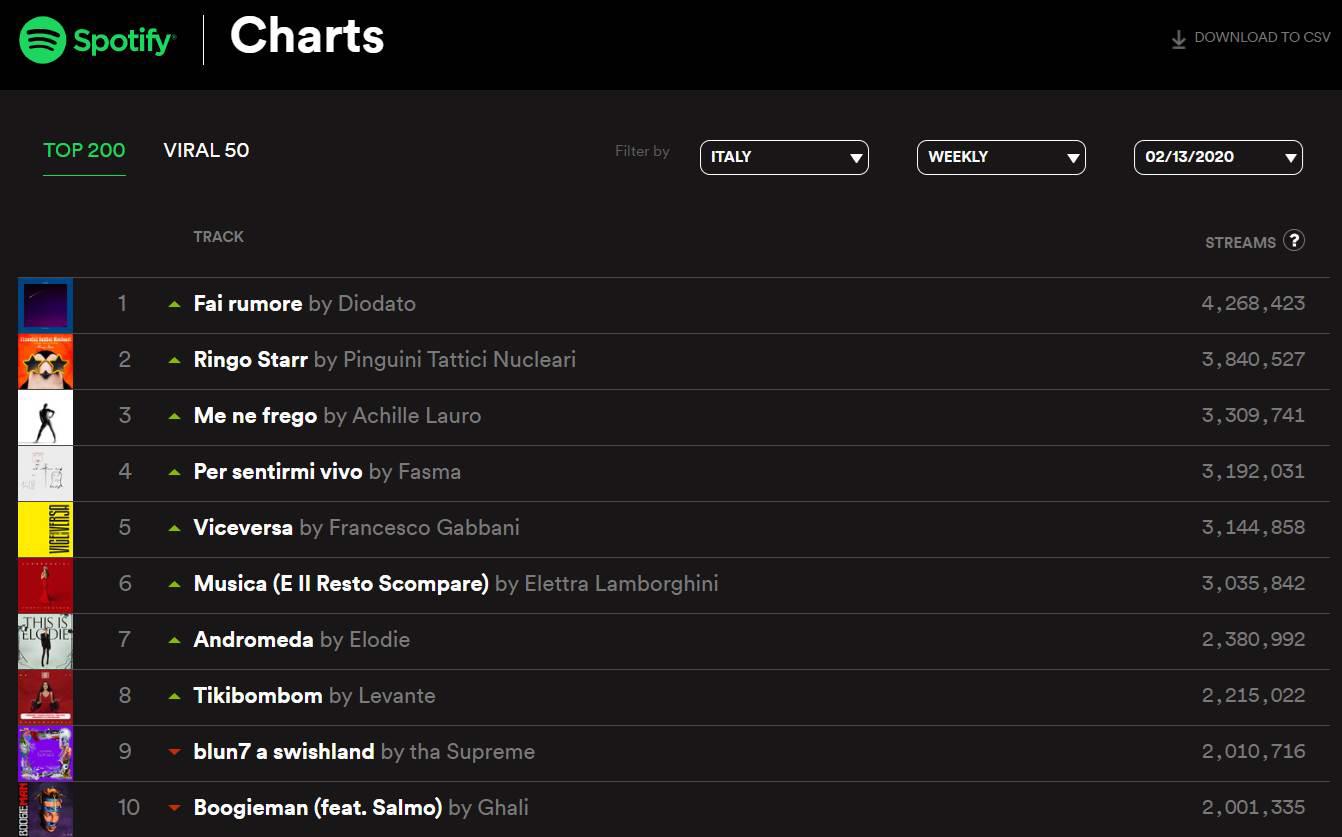Click the Fai rumore album cover

coord(46,305)
